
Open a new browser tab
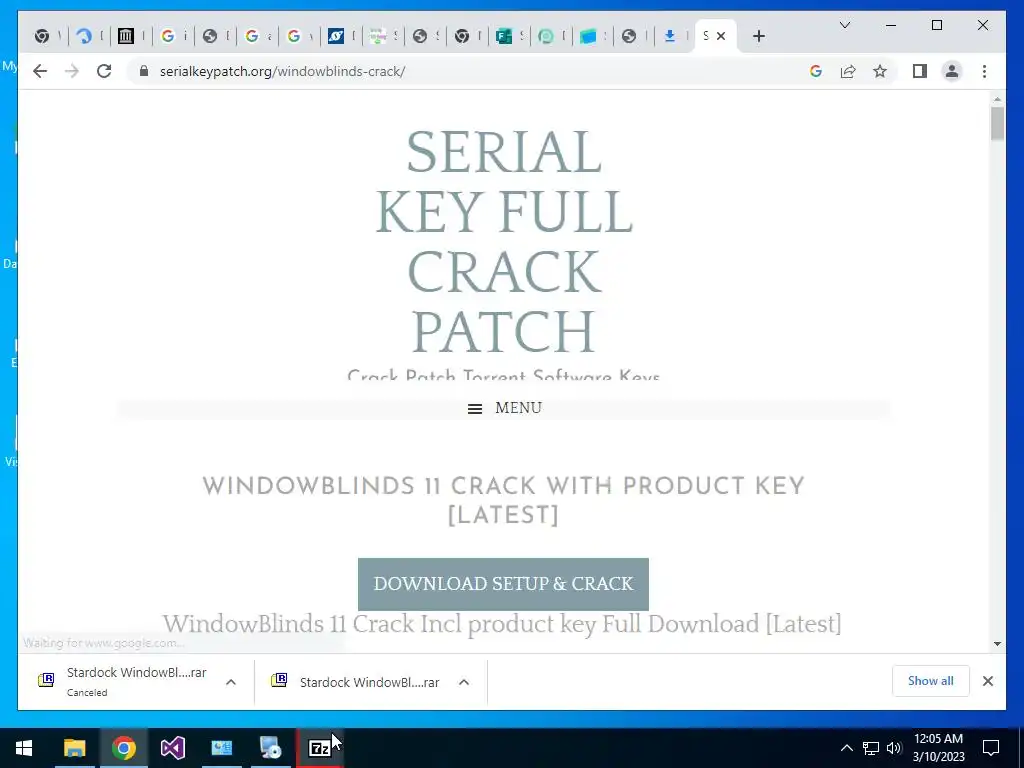click(x=758, y=37)
